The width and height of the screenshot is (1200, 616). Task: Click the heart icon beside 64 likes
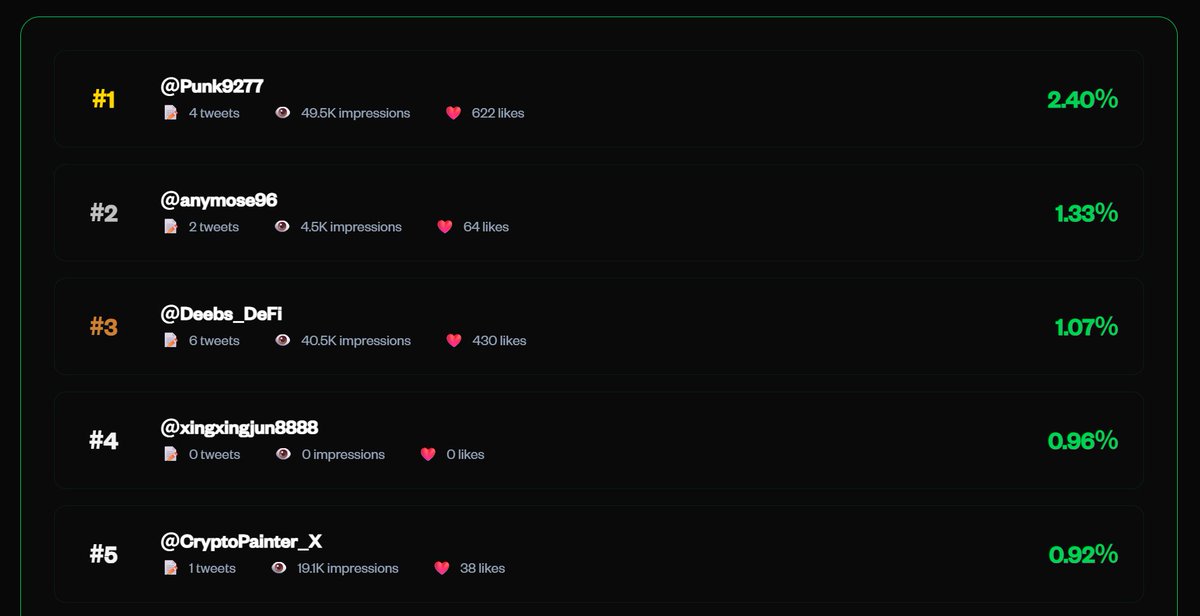tap(445, 227)
